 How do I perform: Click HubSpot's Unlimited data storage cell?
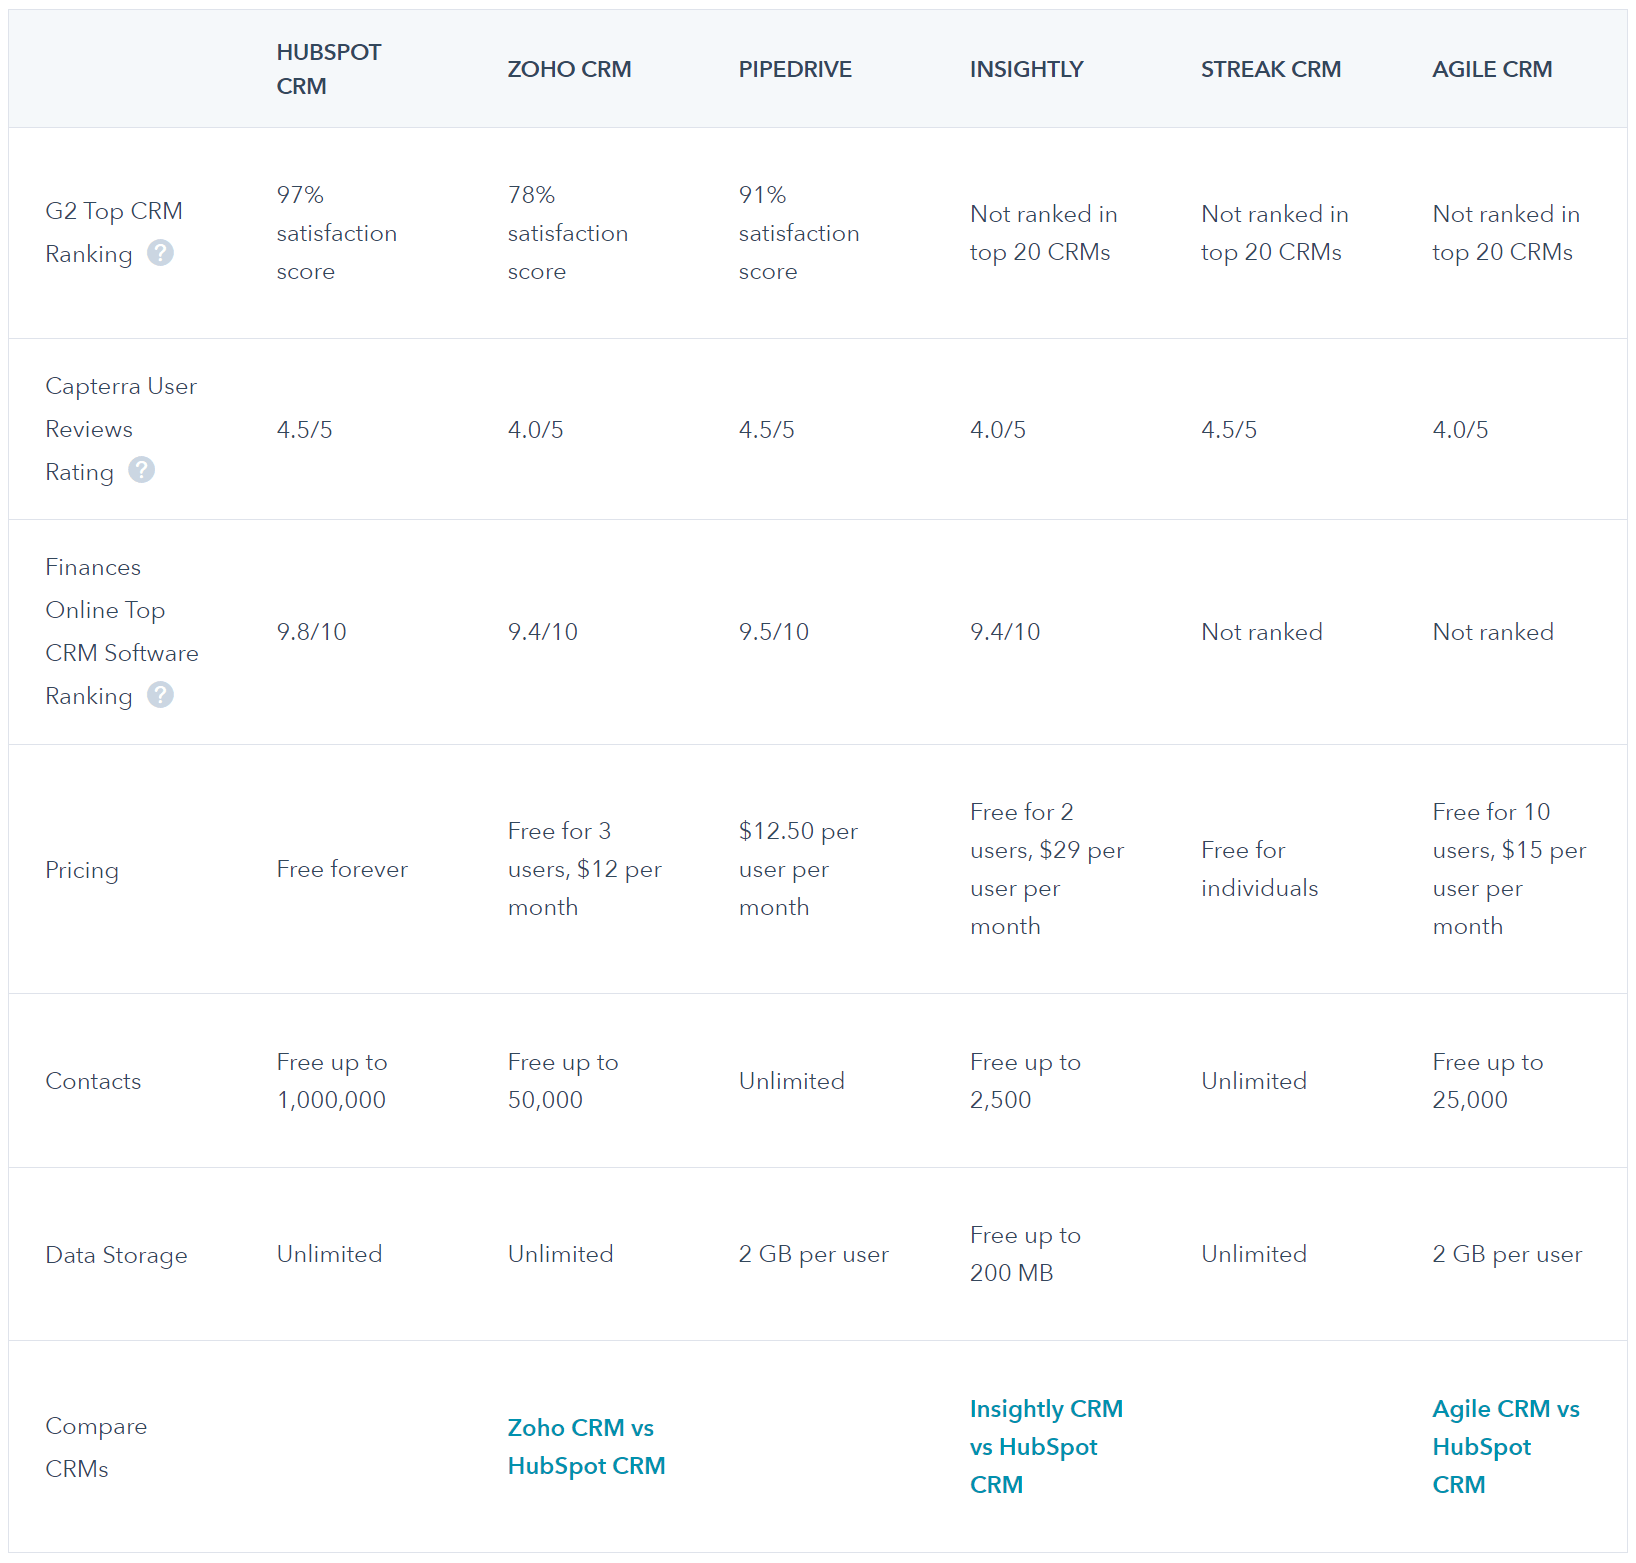pos(329,1253)
